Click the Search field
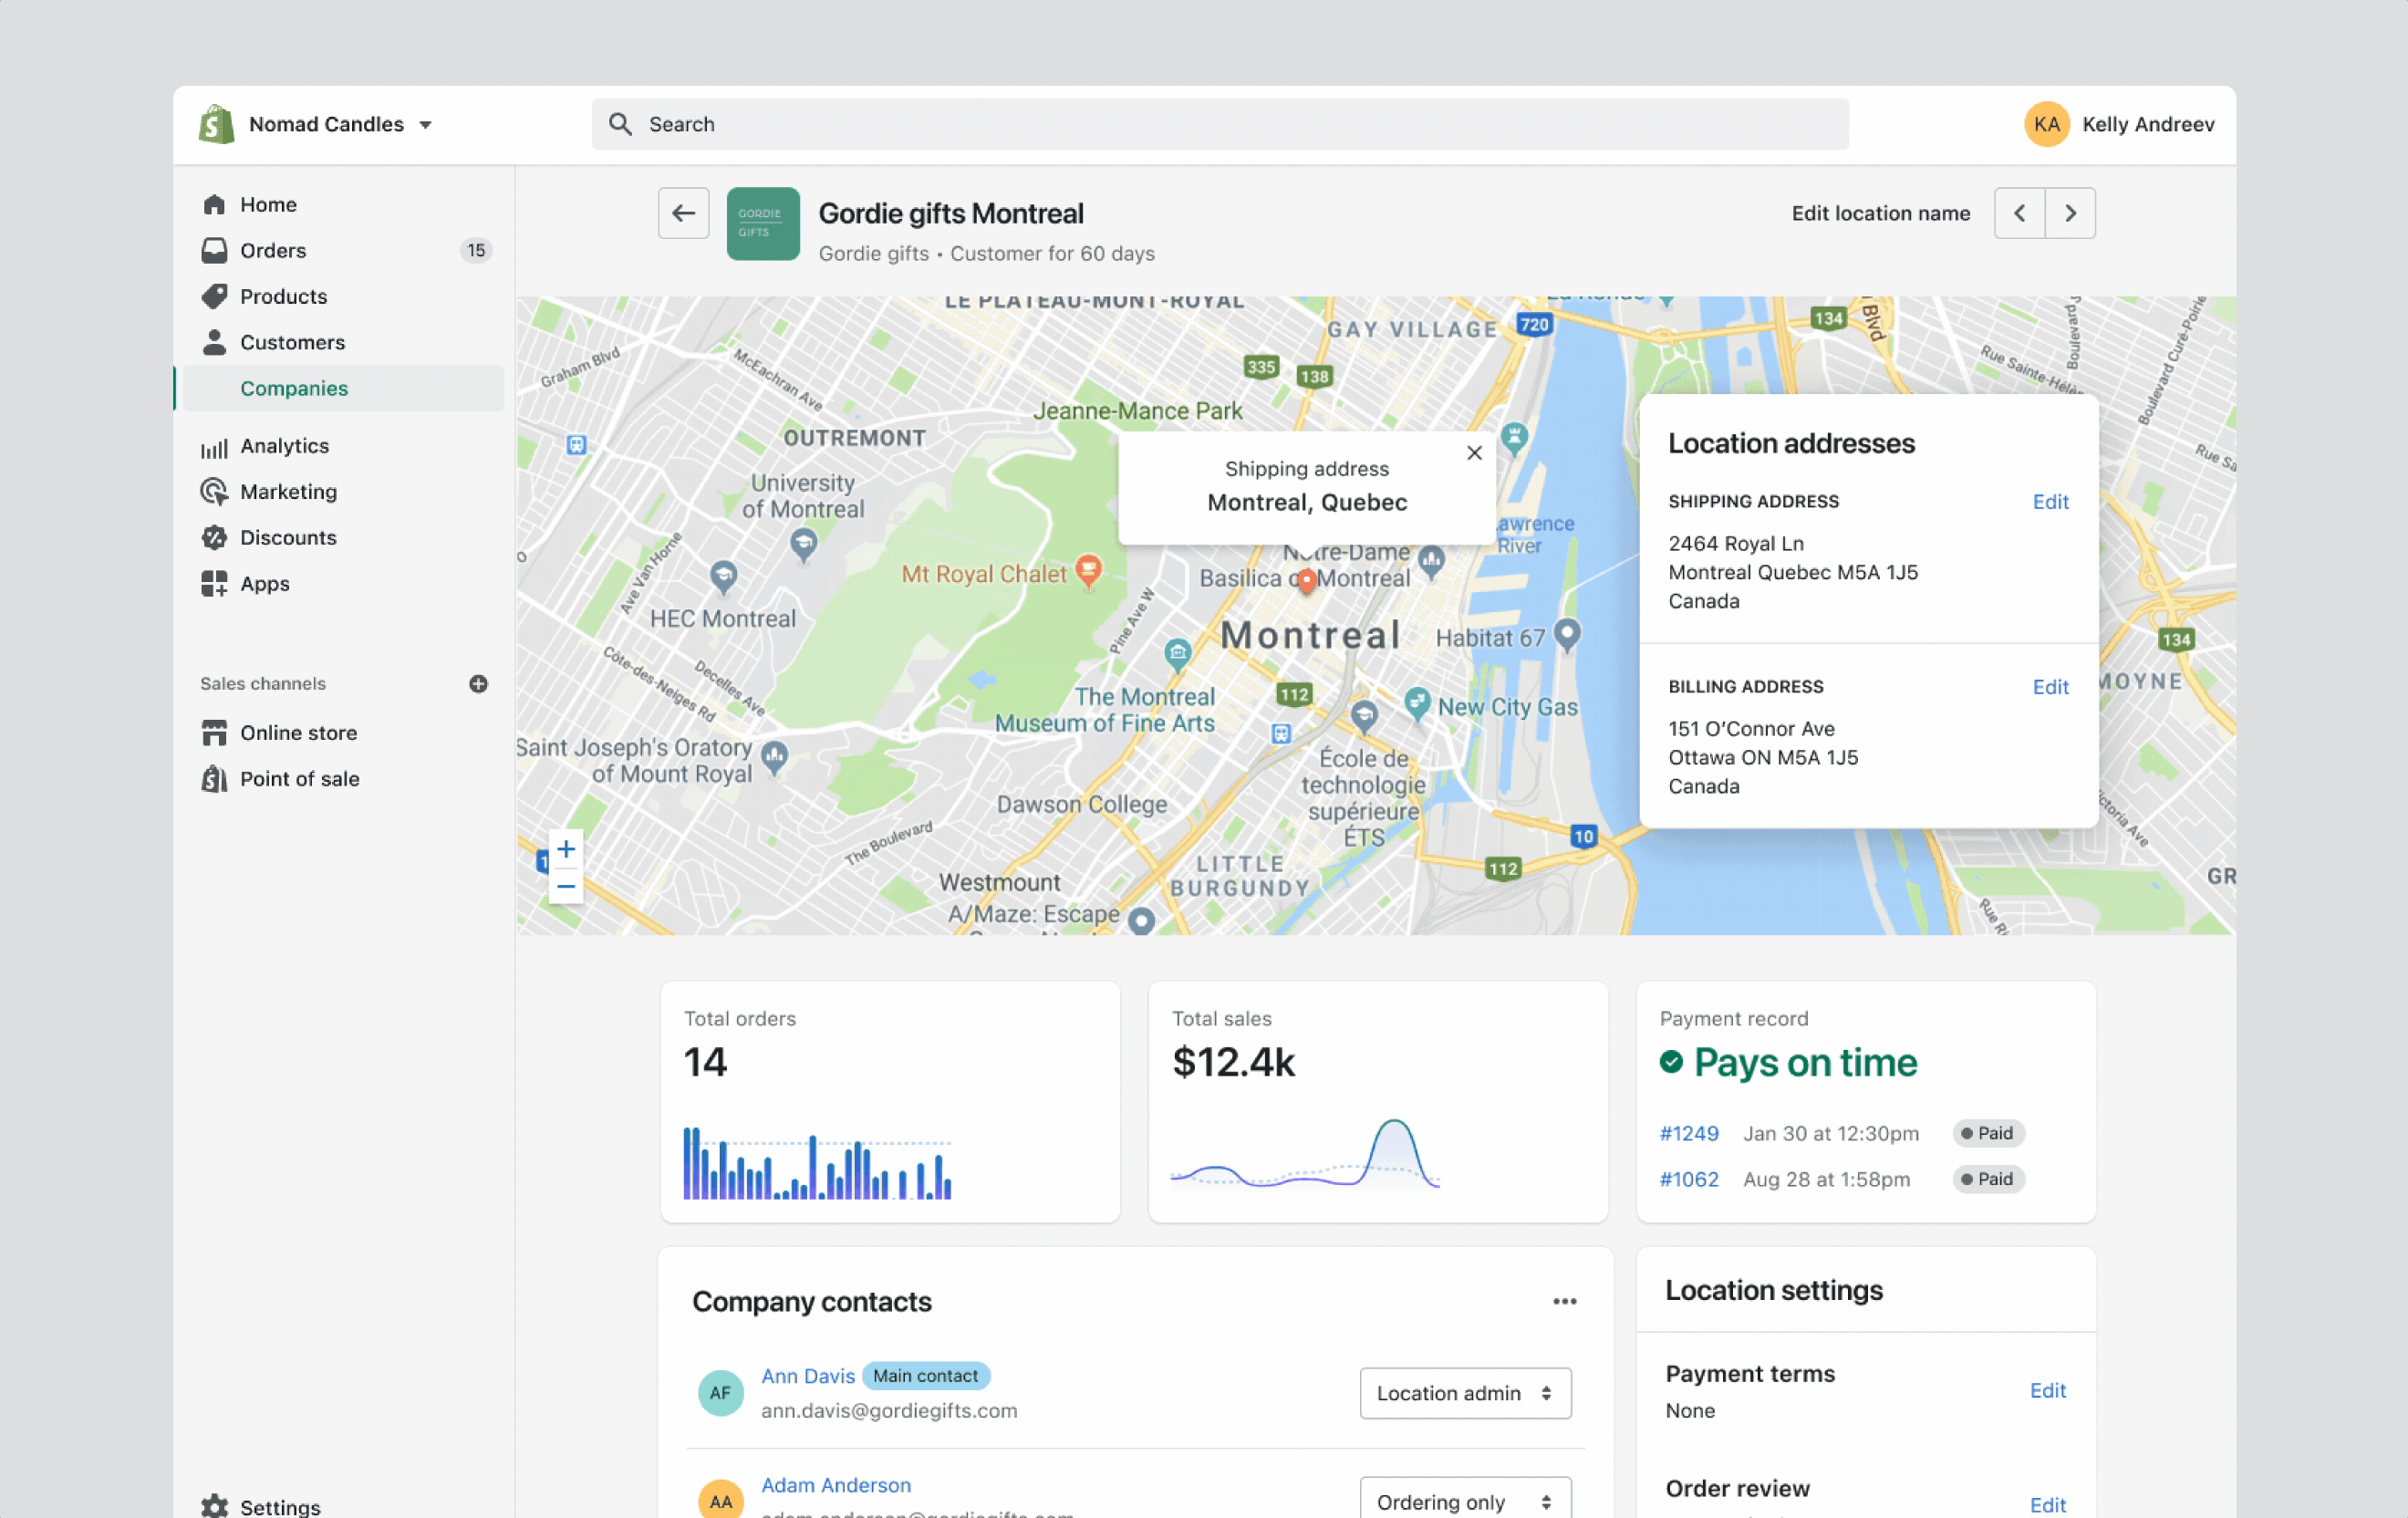2408x1518 pixels. point(1220,124)
